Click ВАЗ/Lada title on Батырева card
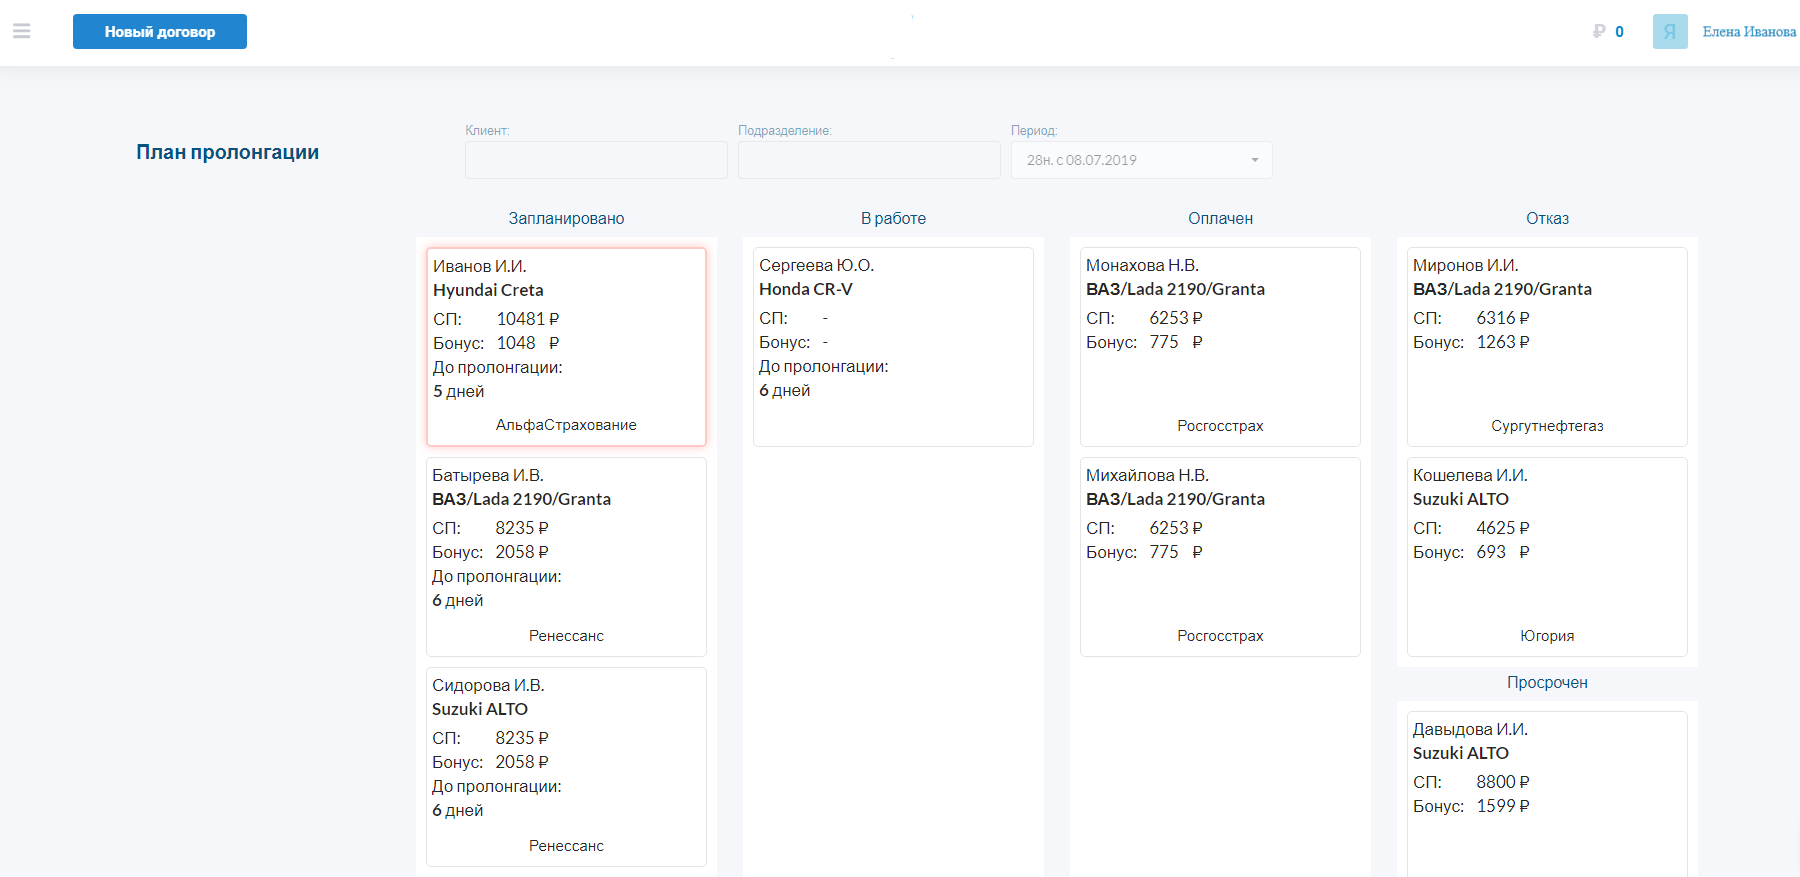The width and height of the screenshot is (1800, 877). pos(521,499)
